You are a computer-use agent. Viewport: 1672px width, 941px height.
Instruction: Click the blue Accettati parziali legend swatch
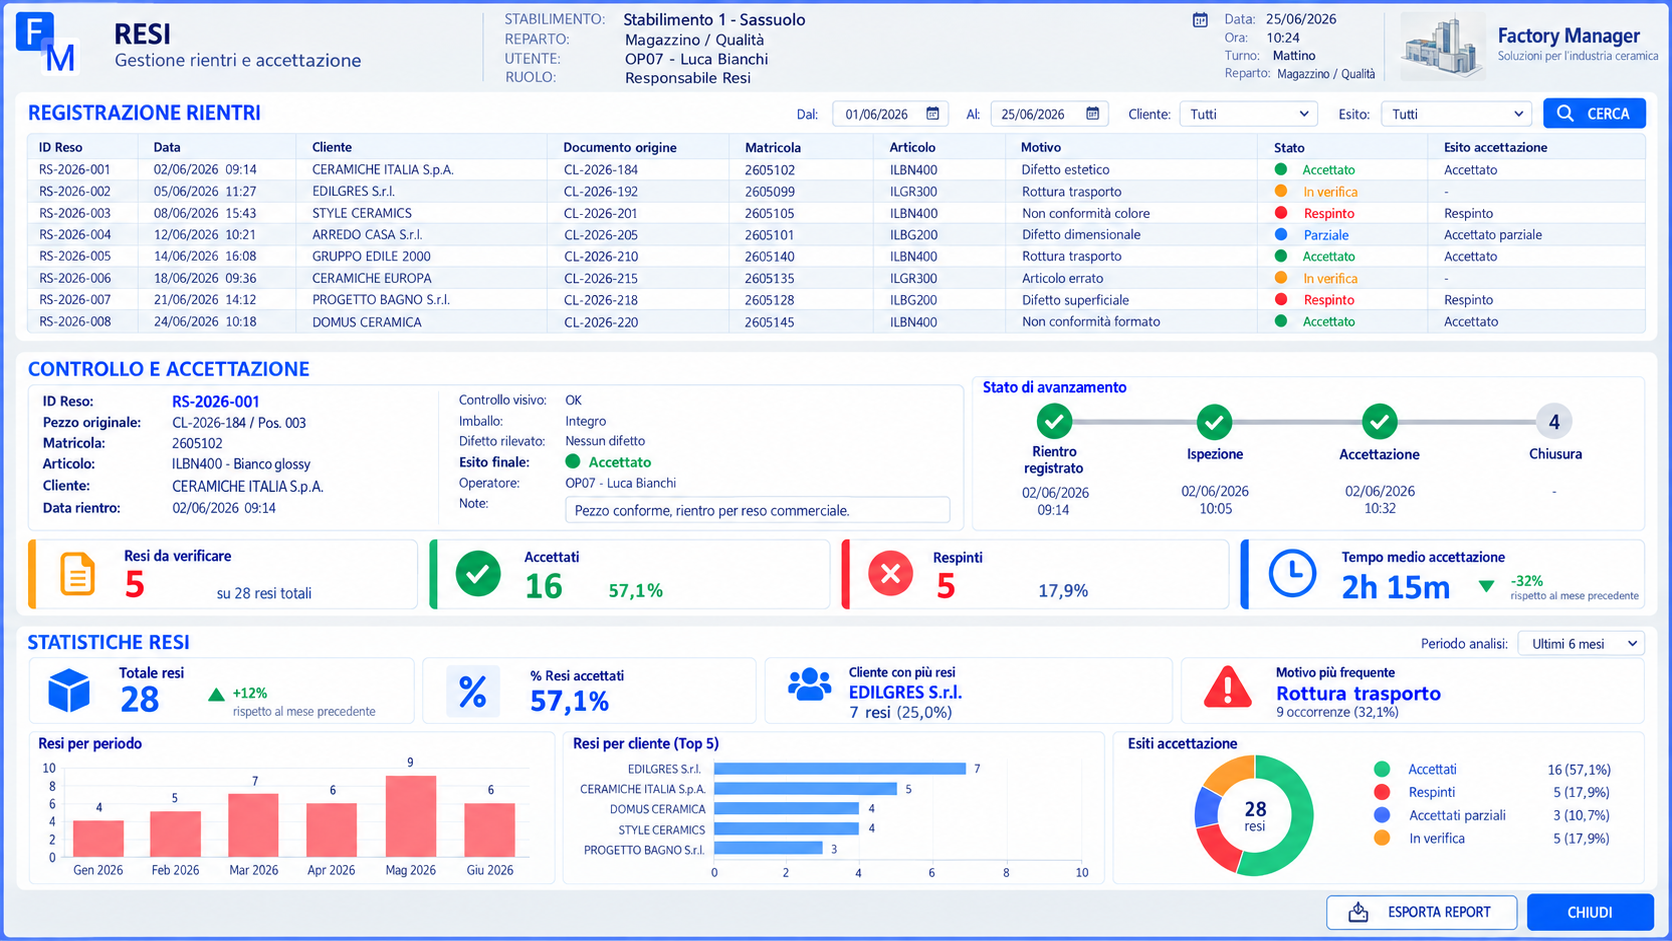tap(1382, 815)
